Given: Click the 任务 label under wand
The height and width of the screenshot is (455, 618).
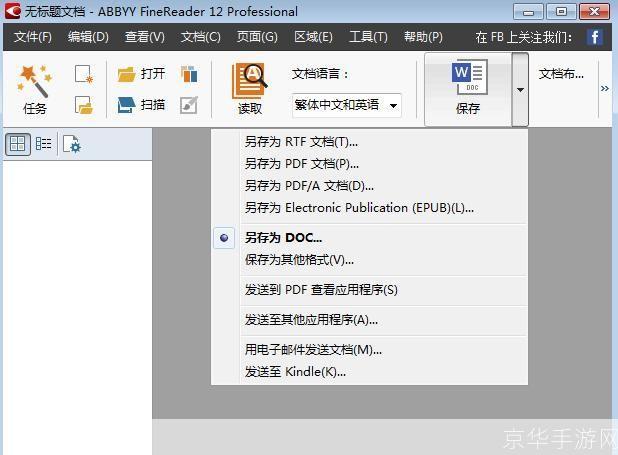Looking at the screenshot, I should 35,108.
